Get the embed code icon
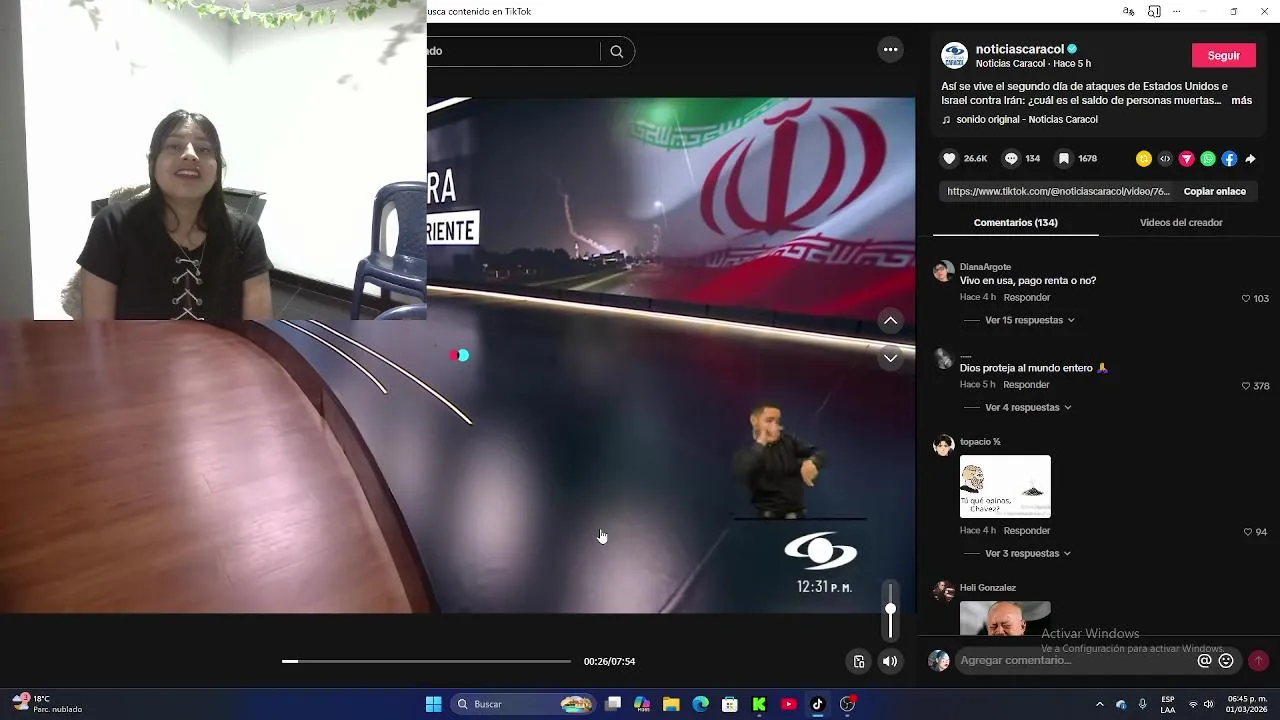Image resolution: width=1280 pixels, height=720 pixels. pyautogui.click(x=1165, y=159)
